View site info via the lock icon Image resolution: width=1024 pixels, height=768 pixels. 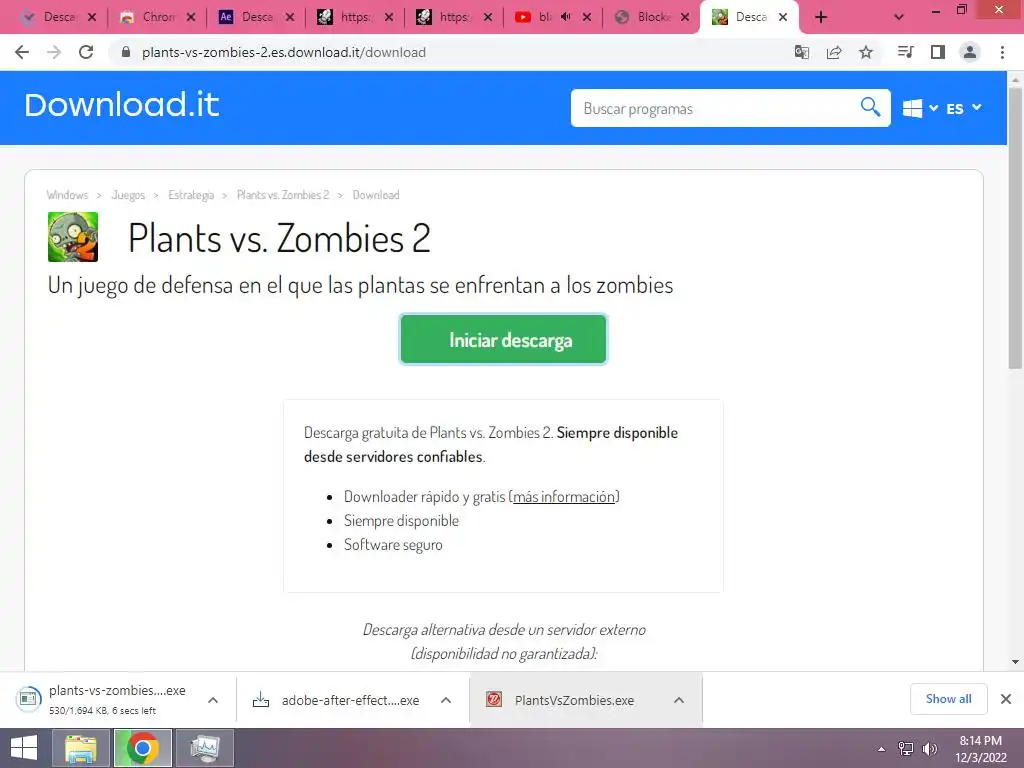(126, 52)
